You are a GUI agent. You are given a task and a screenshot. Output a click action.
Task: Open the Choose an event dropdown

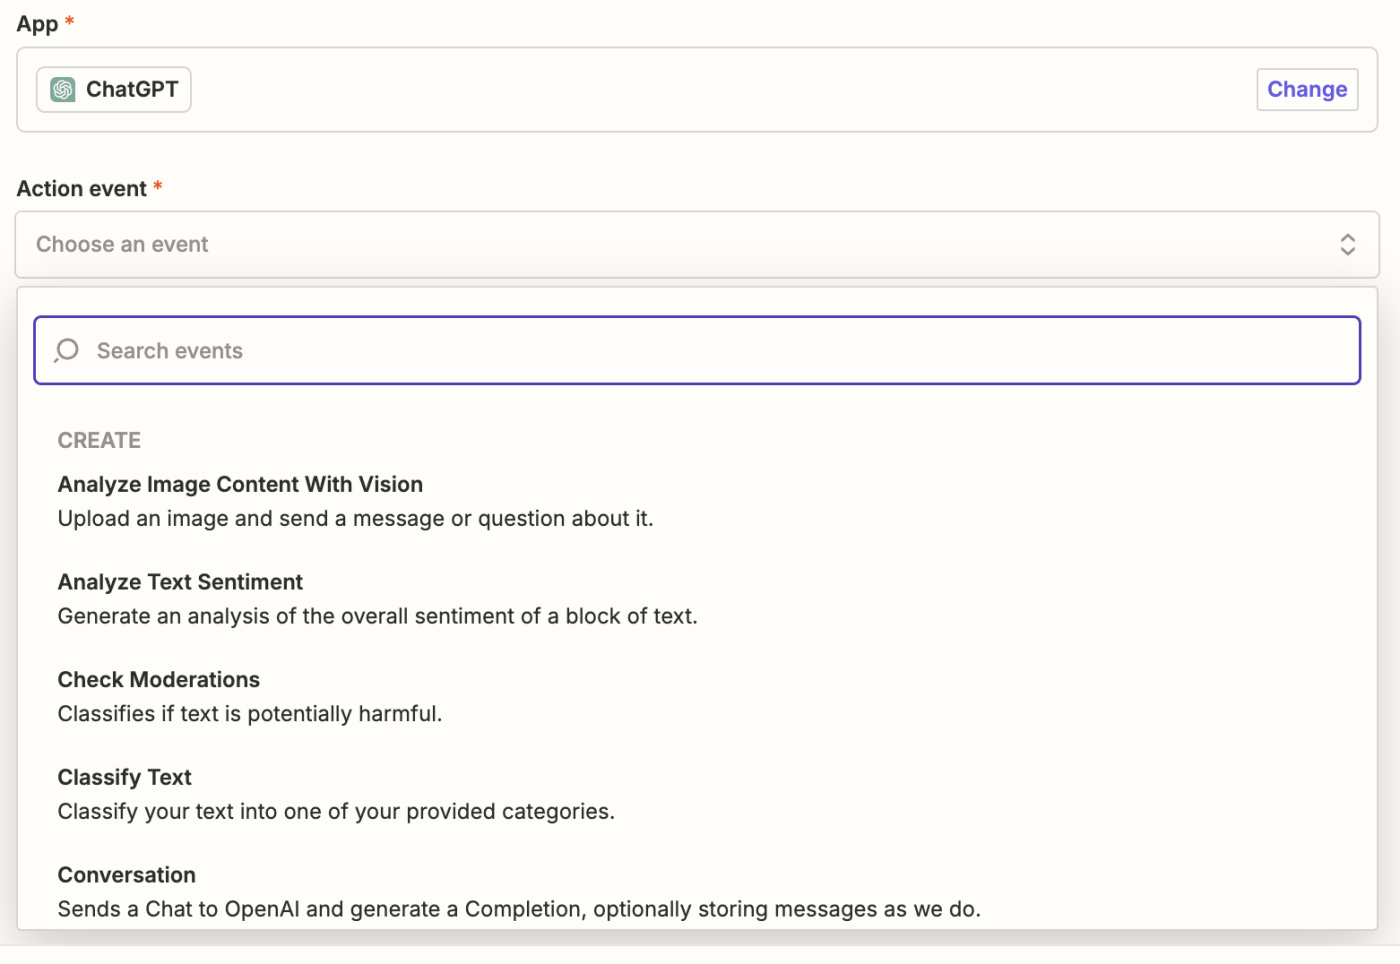point(696,245)
